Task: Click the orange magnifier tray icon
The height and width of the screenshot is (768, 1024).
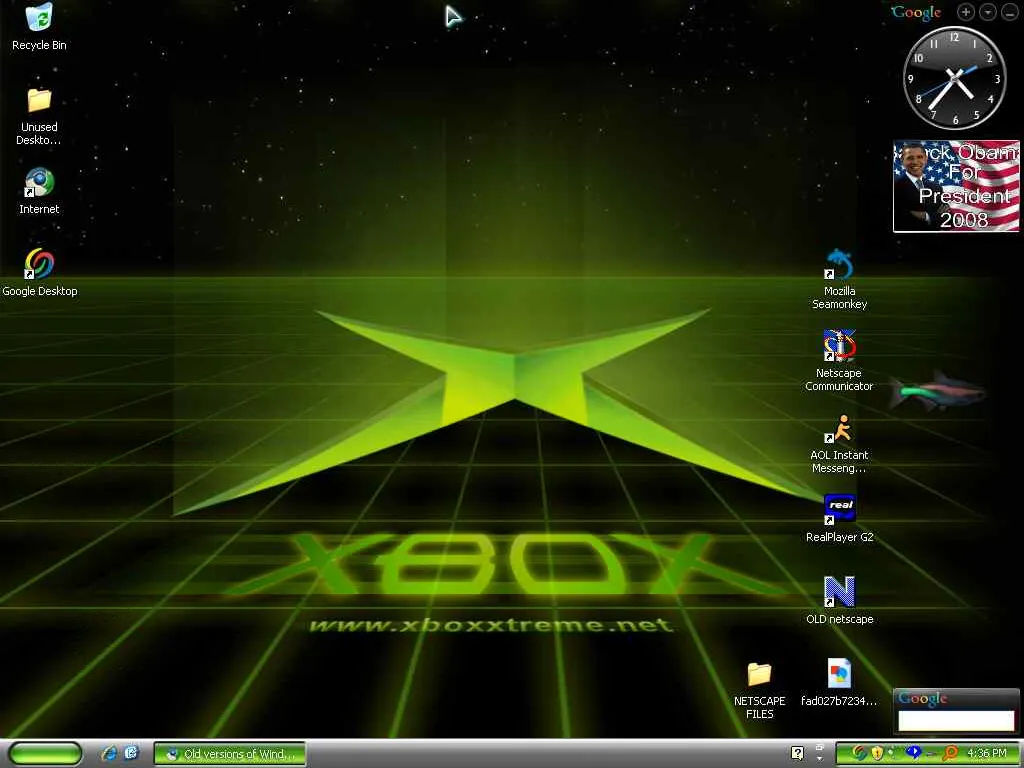Action: coord(950,754)
